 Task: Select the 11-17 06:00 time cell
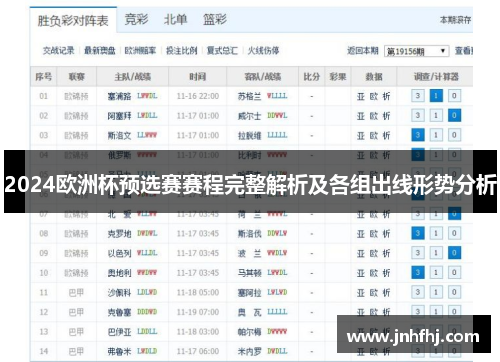click(x=198, y=351)
